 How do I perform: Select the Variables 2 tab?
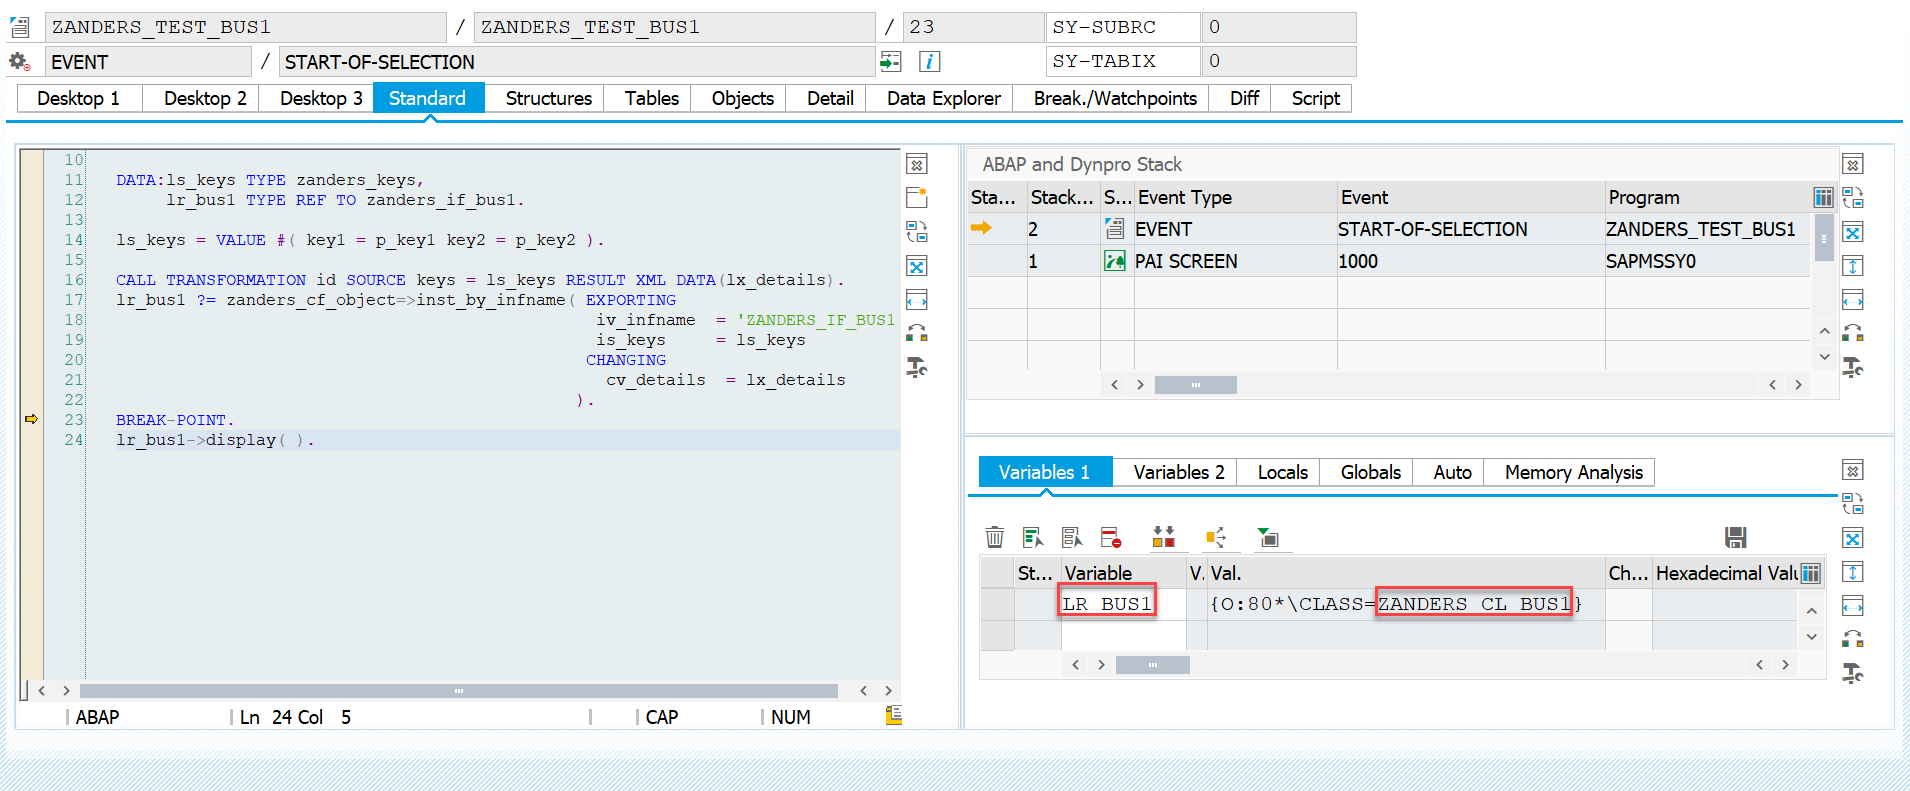pyautogui.click(x=1179, y=472)
